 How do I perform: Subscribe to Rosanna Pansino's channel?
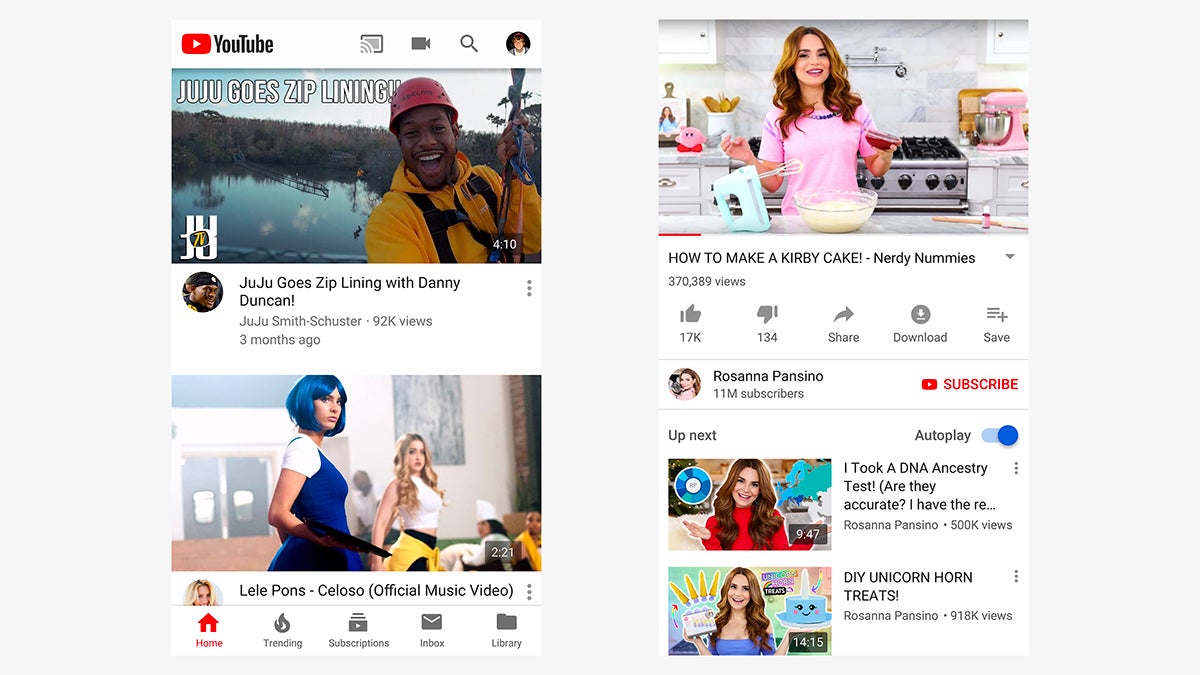[969, 384]
